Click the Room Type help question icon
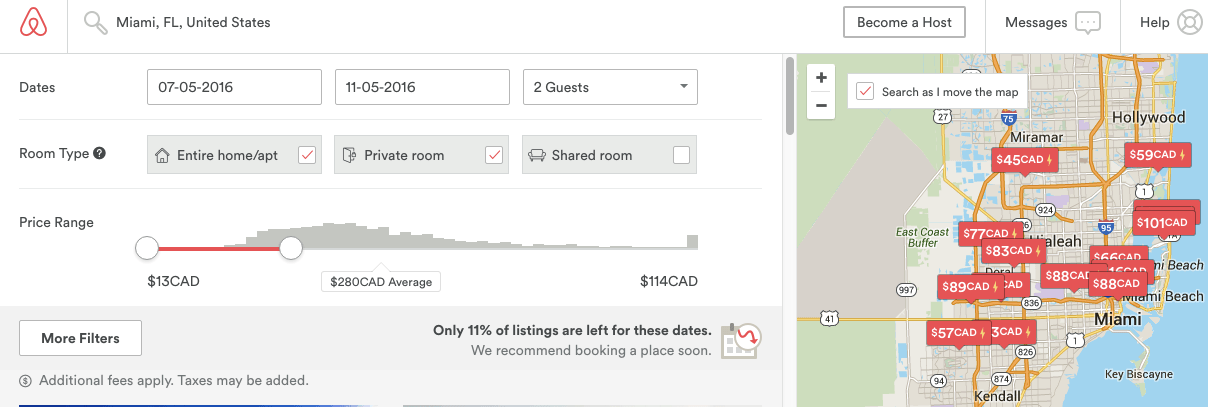The height and width of the screenshot is (407, 1208). click(99, 154)
